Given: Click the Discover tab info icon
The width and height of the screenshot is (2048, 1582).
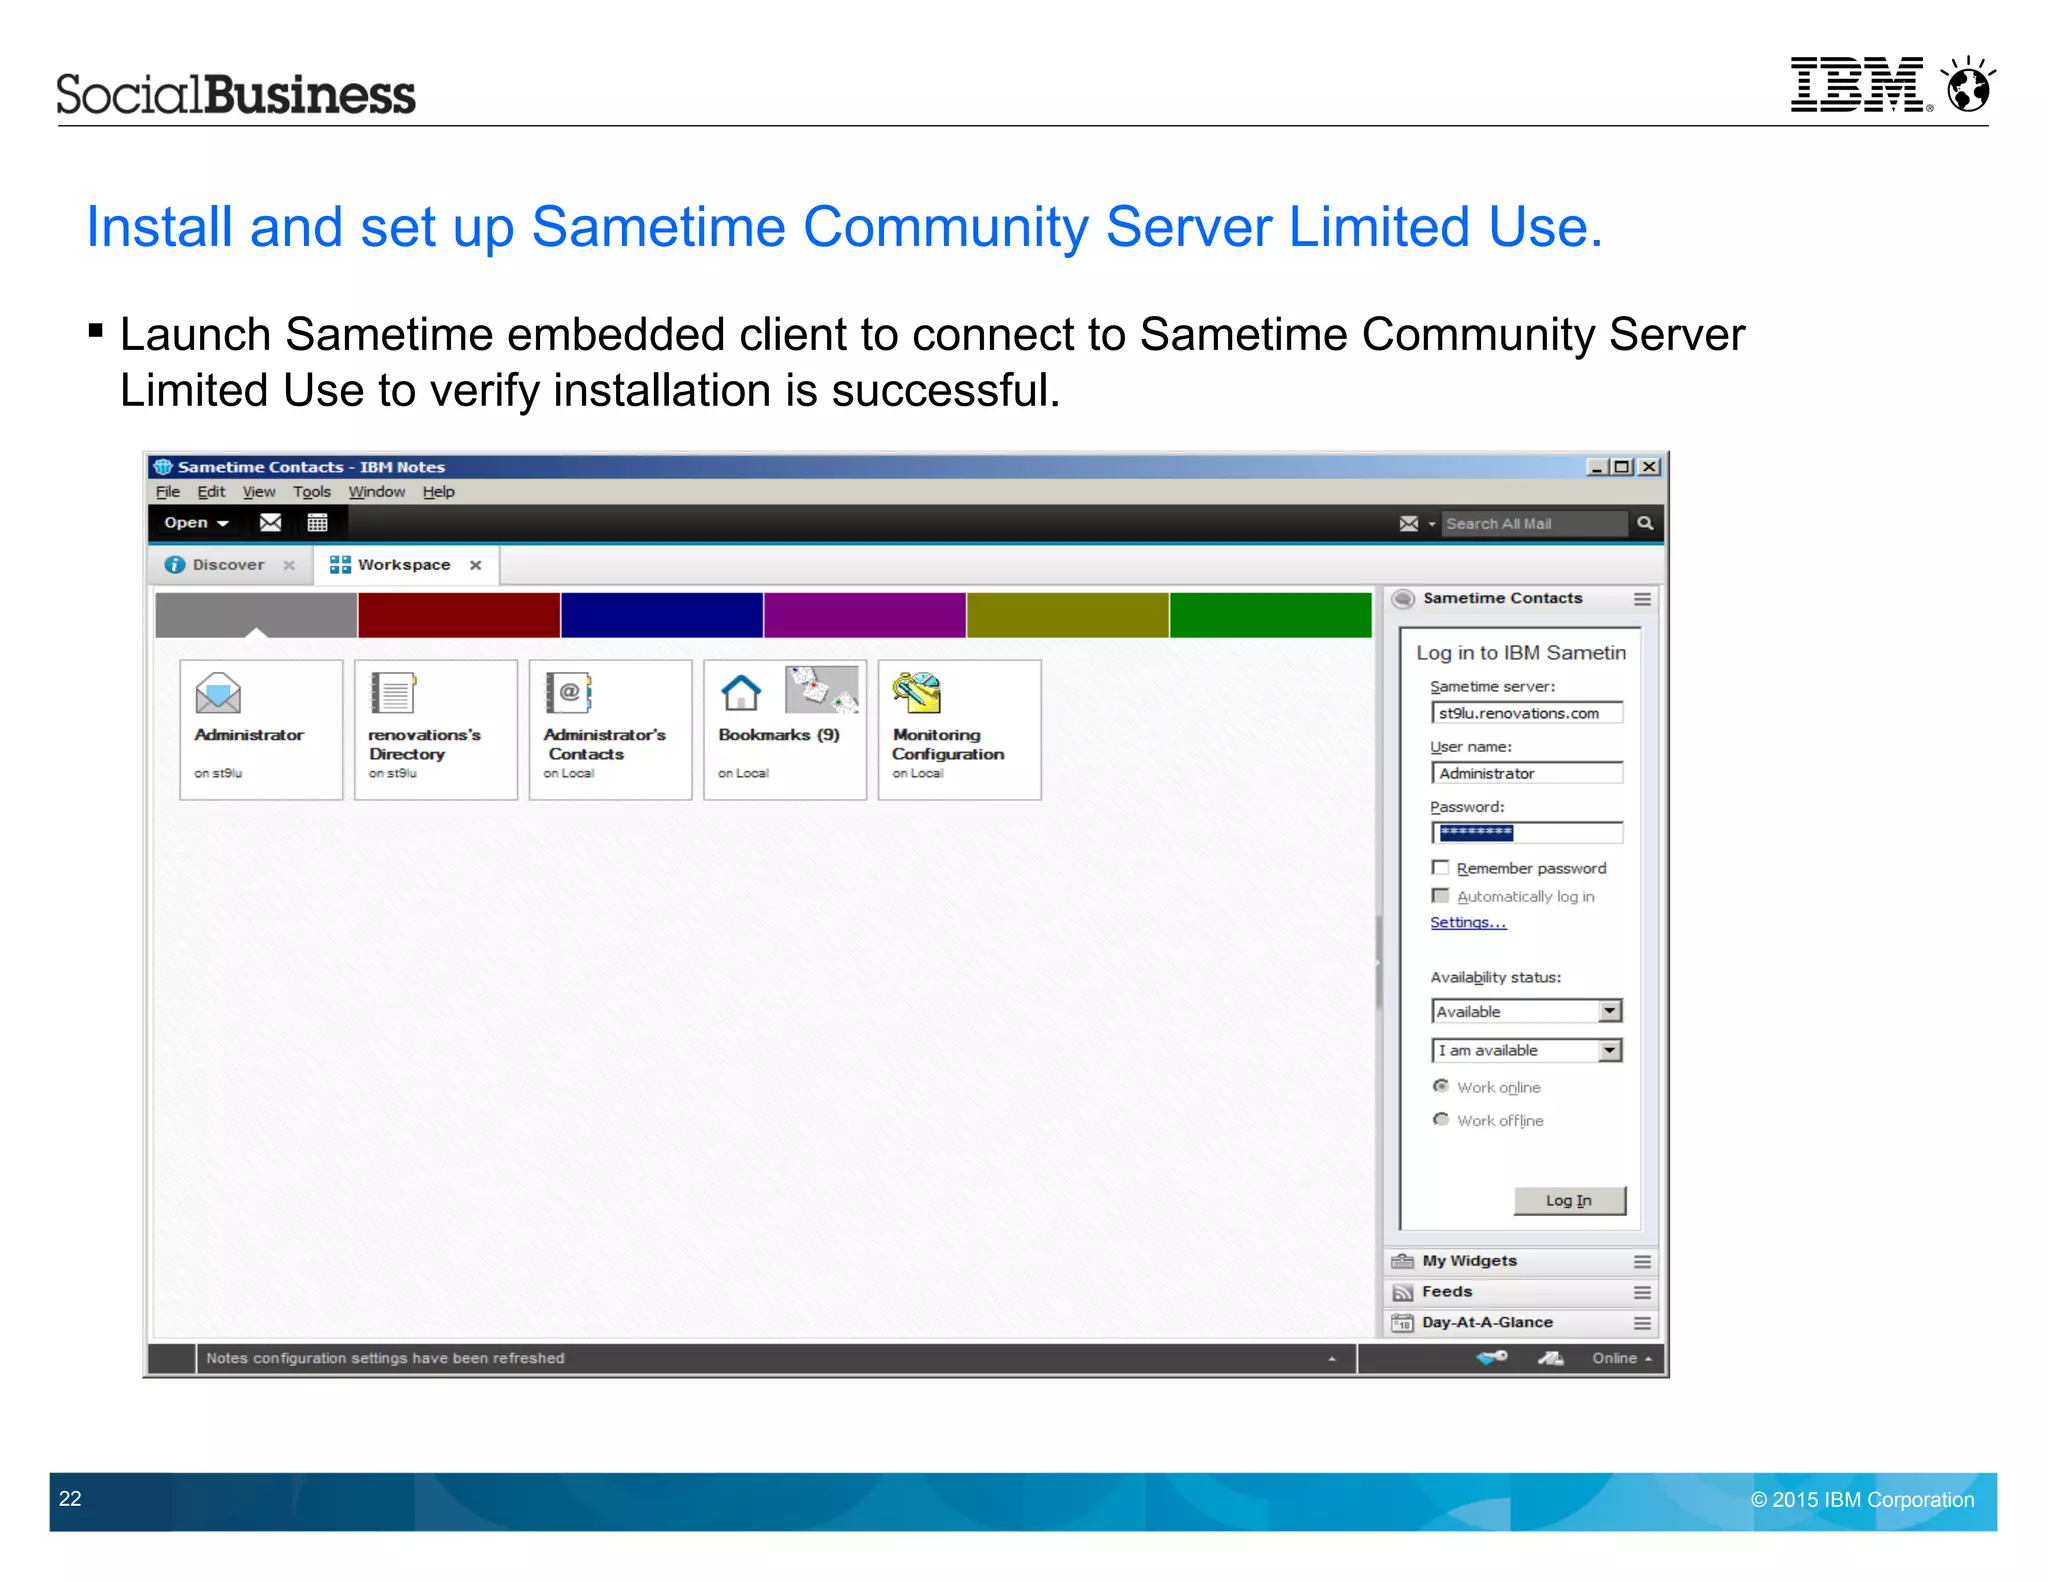Looking at the screenshot, I should 175,565.
